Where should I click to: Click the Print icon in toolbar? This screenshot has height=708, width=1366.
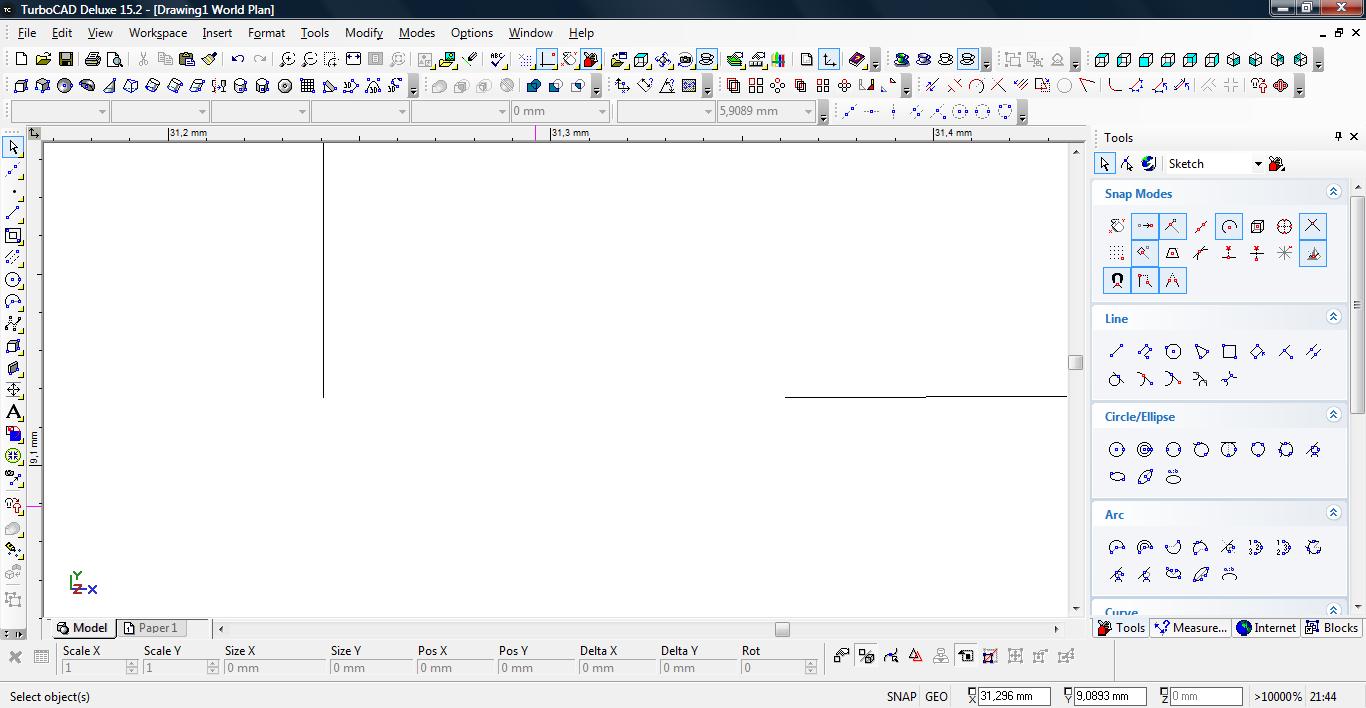93,60
